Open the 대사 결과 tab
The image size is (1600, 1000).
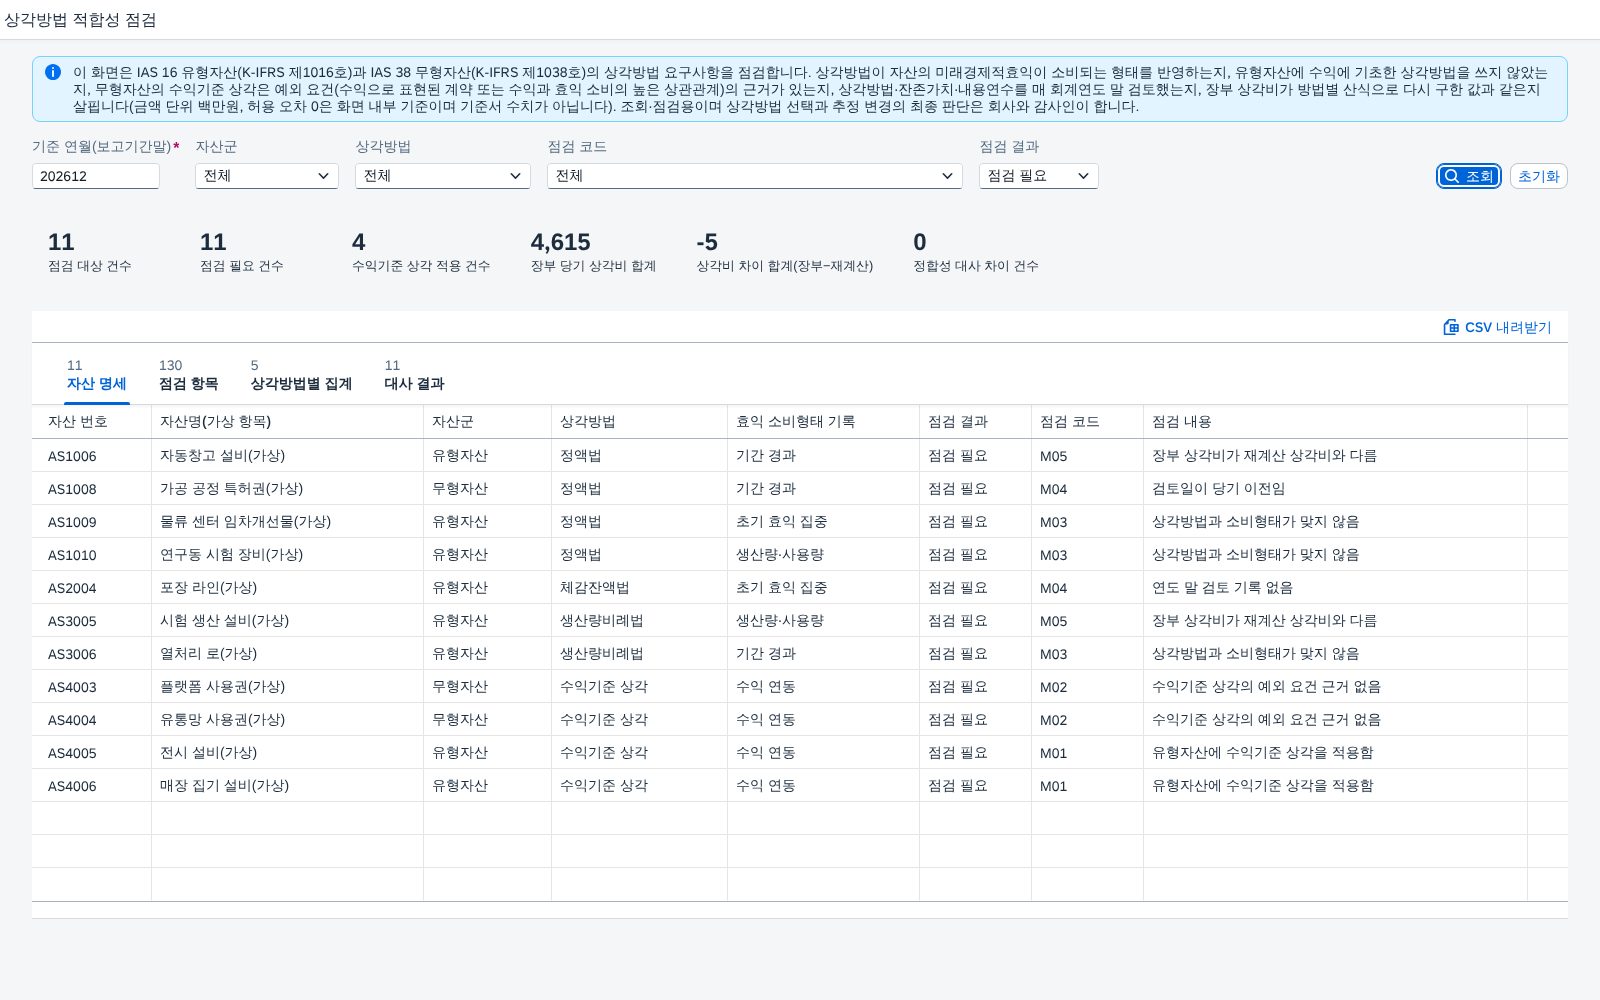coord(414,375)
